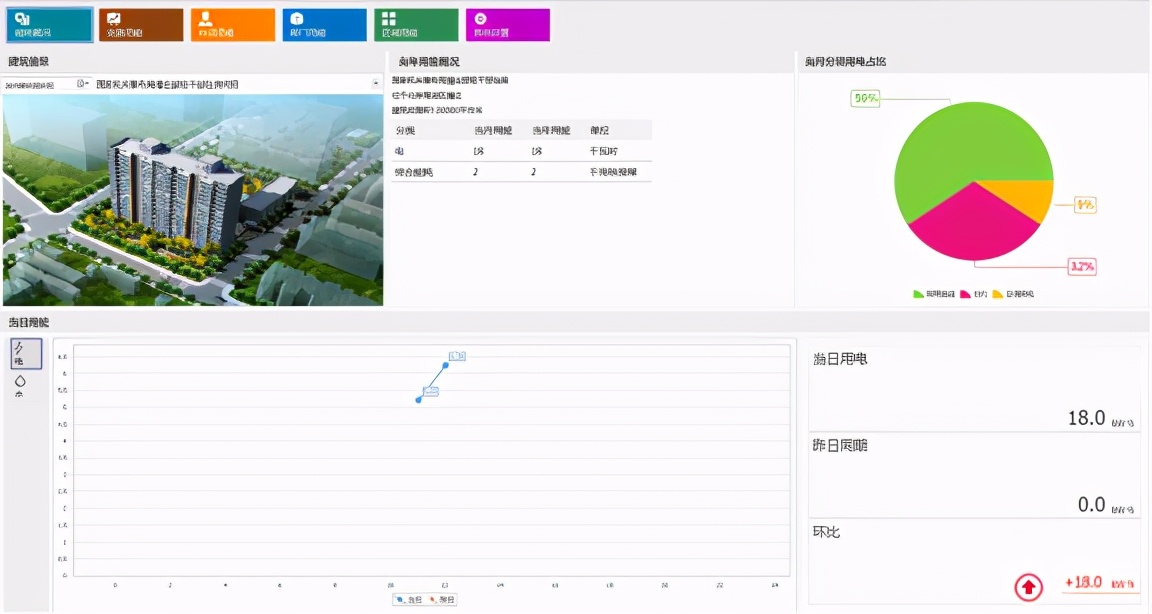Open the brown tile with trend-line icon
Image resolution: width=1152 pixels, height=614 pixels.
tap(141, 25)
